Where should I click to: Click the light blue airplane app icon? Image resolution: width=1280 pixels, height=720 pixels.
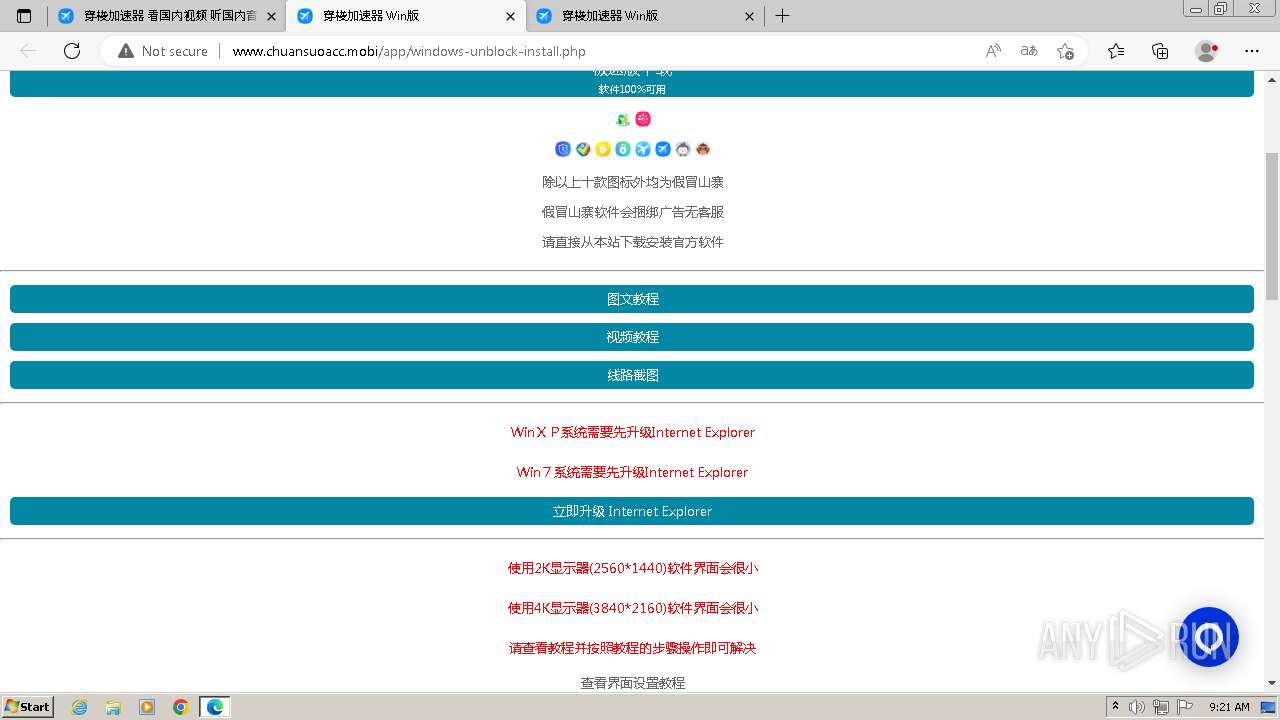(x=643, y=149)
